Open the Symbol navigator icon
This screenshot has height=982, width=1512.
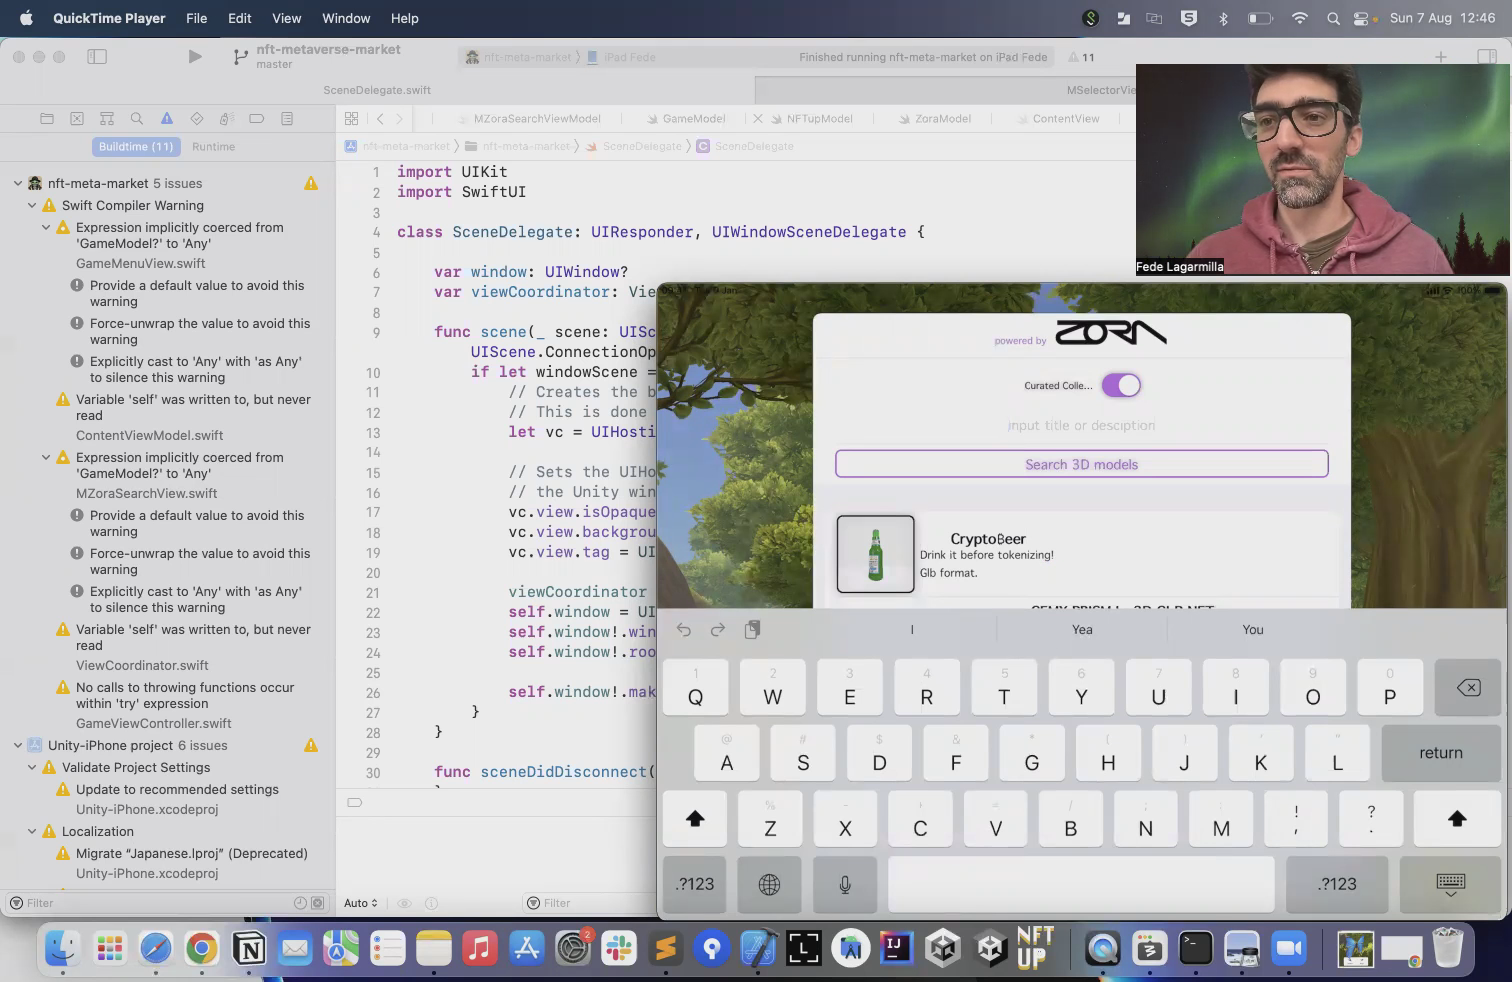coord(107,118)
